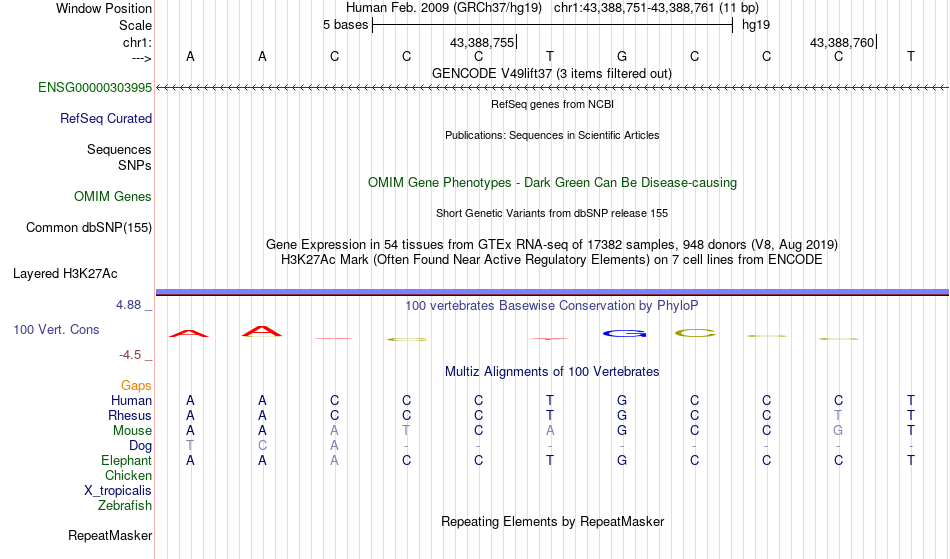Viewport: 950px width, 559px height.
Task: Click the G base in the reference sequence row
Action: [x=622, y=57]
